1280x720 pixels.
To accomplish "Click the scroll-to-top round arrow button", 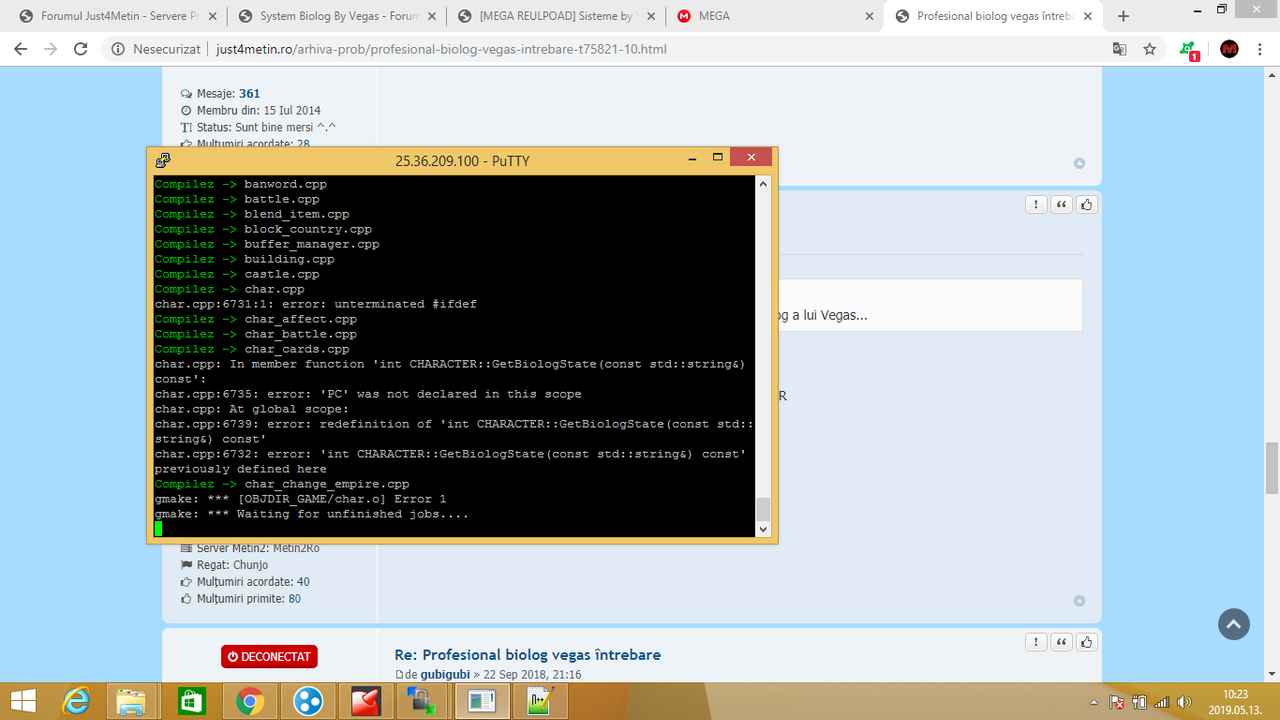I will (1234, 624).
